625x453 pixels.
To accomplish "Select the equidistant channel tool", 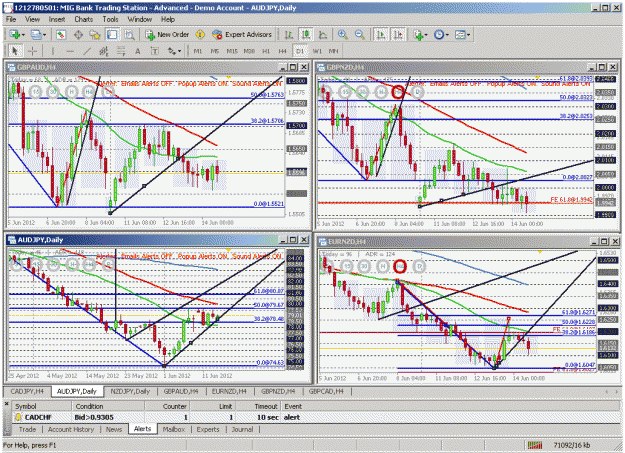I will tap(104, 51).
